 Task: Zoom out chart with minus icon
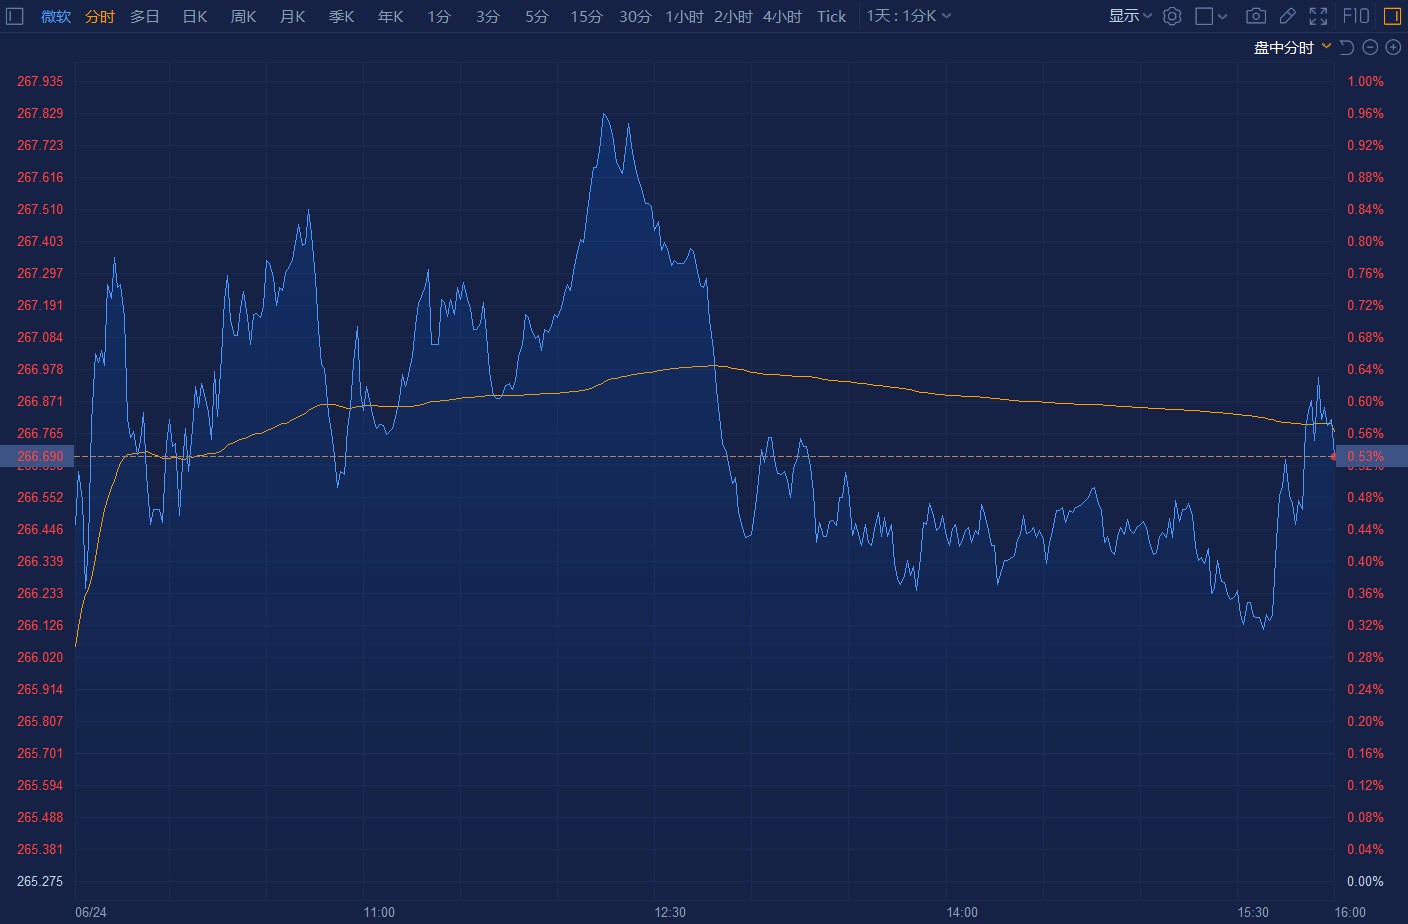[x=1370, y=47]
